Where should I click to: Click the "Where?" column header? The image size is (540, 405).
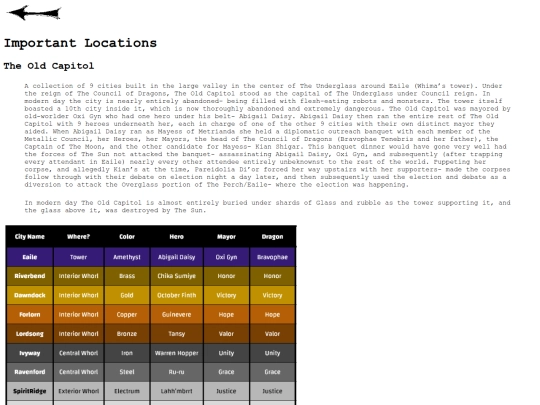[79, 237]
